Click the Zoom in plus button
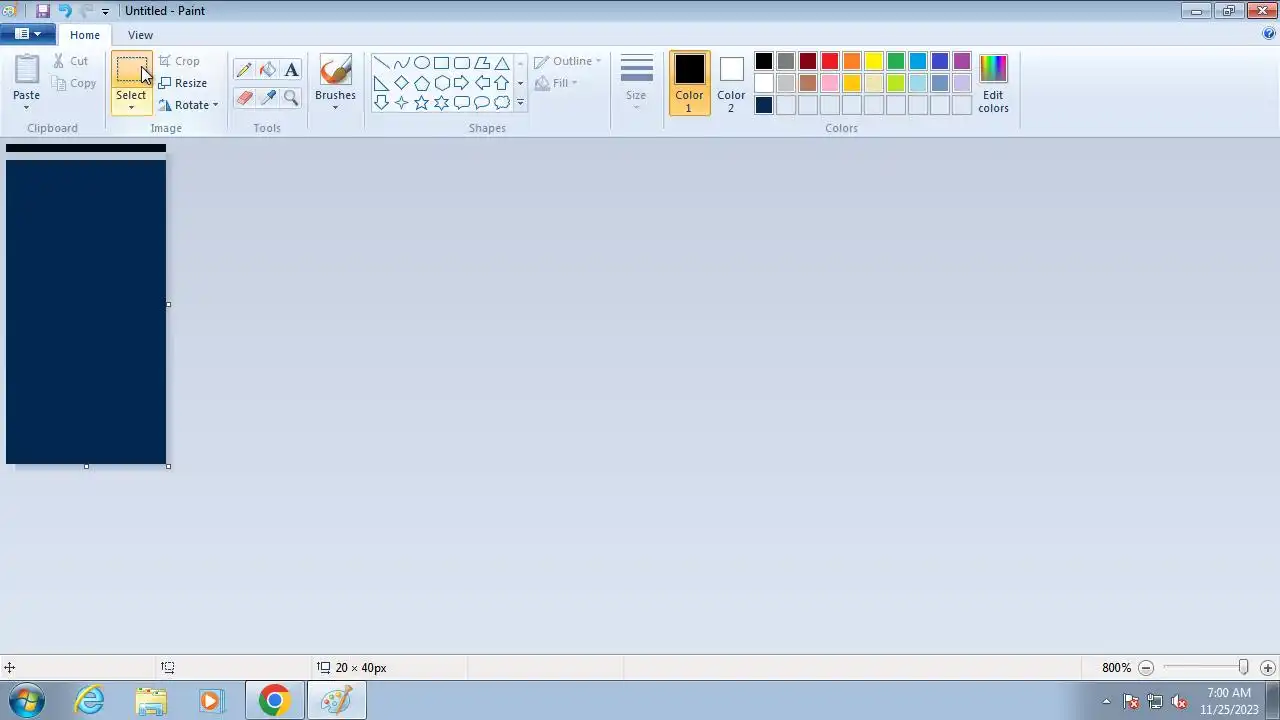 click(x=1268, y=668)
